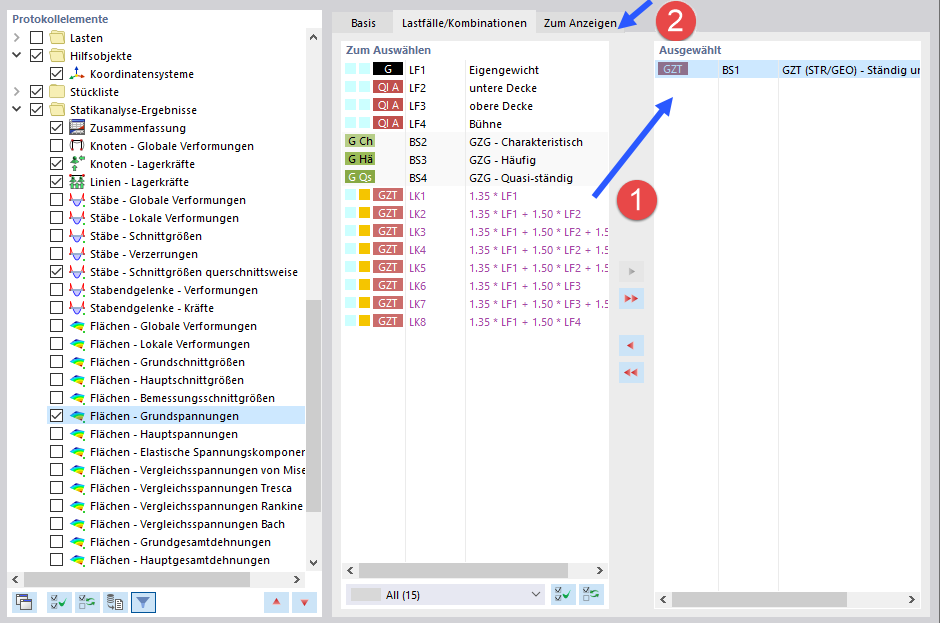Viewport: 940px width, 623px height.
Task: Switch to the Zum Anzeigen tab
Action: coord(580,23)
